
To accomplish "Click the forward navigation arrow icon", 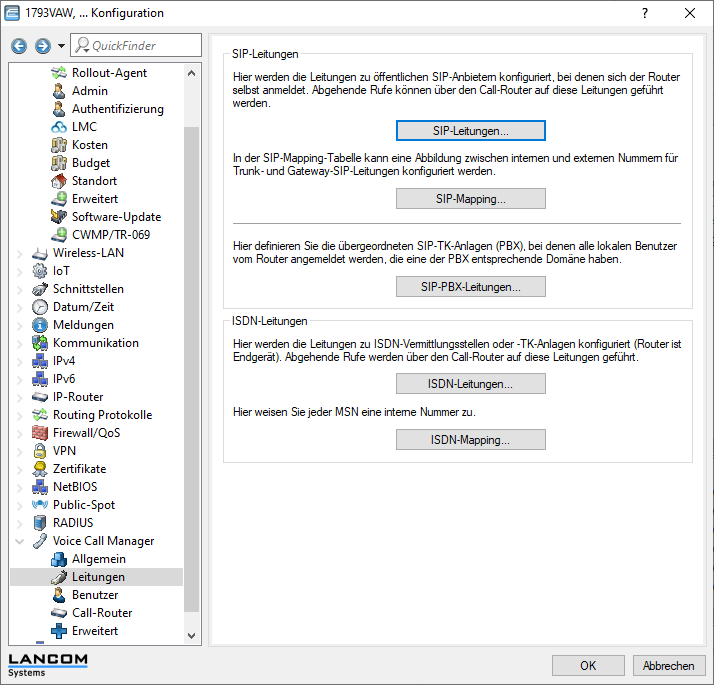I will point(42,46).
